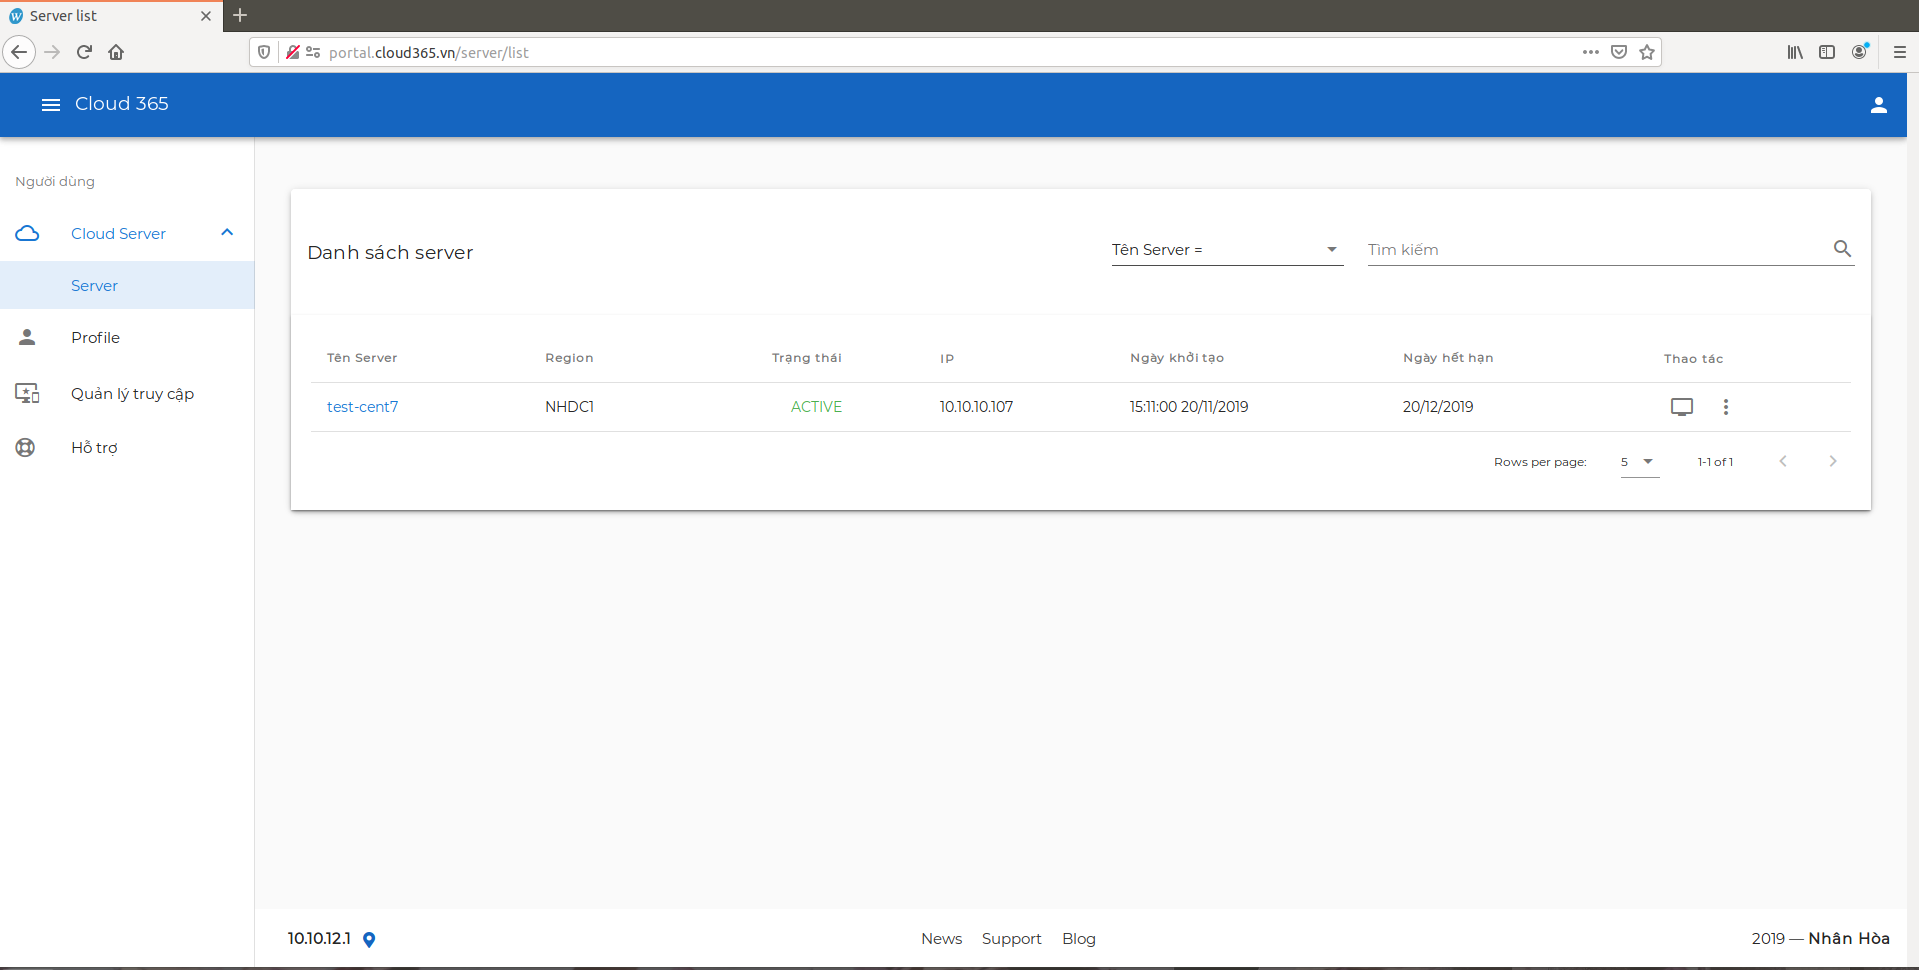Go to next page of table
This screenshot has width=1919, height=970.
pos(1833,461)
